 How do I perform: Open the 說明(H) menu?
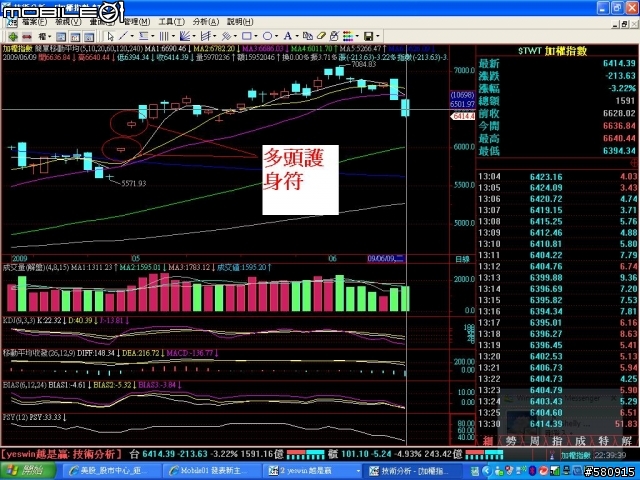coord(240,22)
